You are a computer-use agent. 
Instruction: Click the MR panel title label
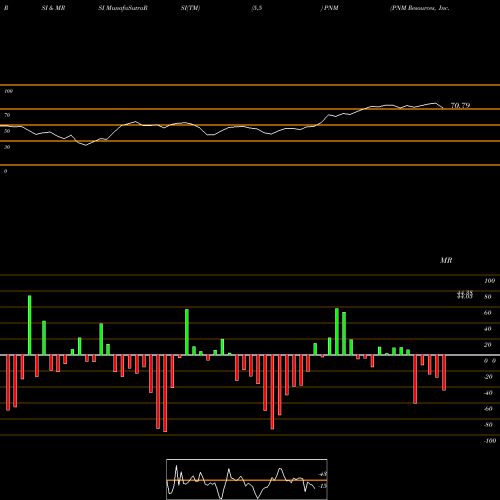pos(446,260)
